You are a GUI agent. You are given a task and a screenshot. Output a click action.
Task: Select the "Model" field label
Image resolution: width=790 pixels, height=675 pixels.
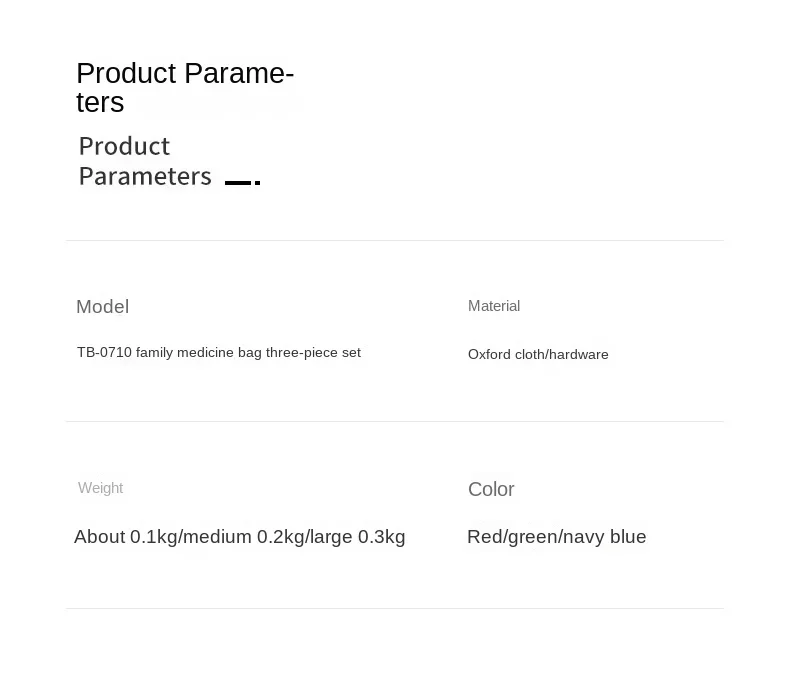click(102, 307)
